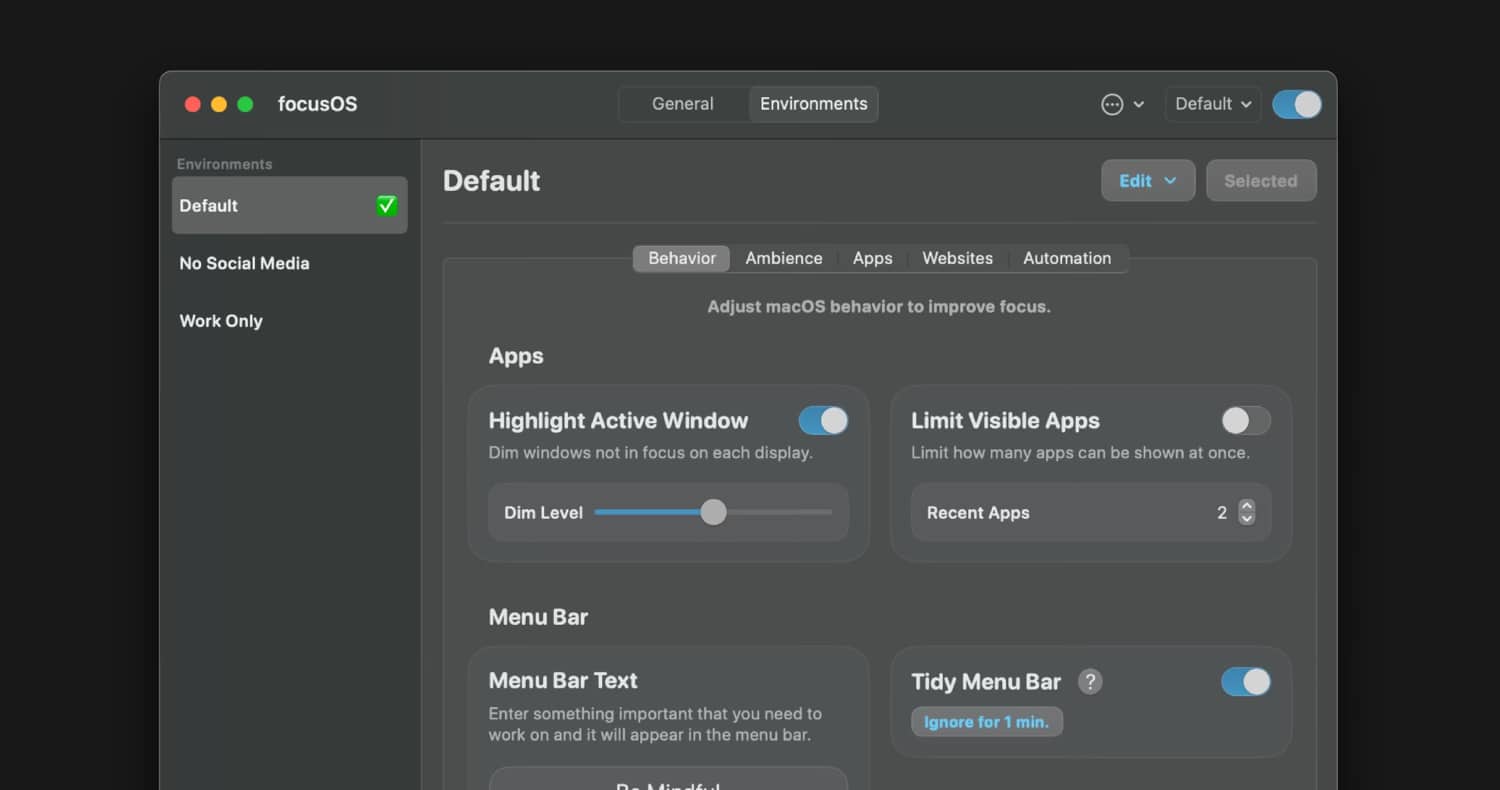
Task: Click the Tidy Menu Bar help question mark
Action: (x=1090, y=682)
